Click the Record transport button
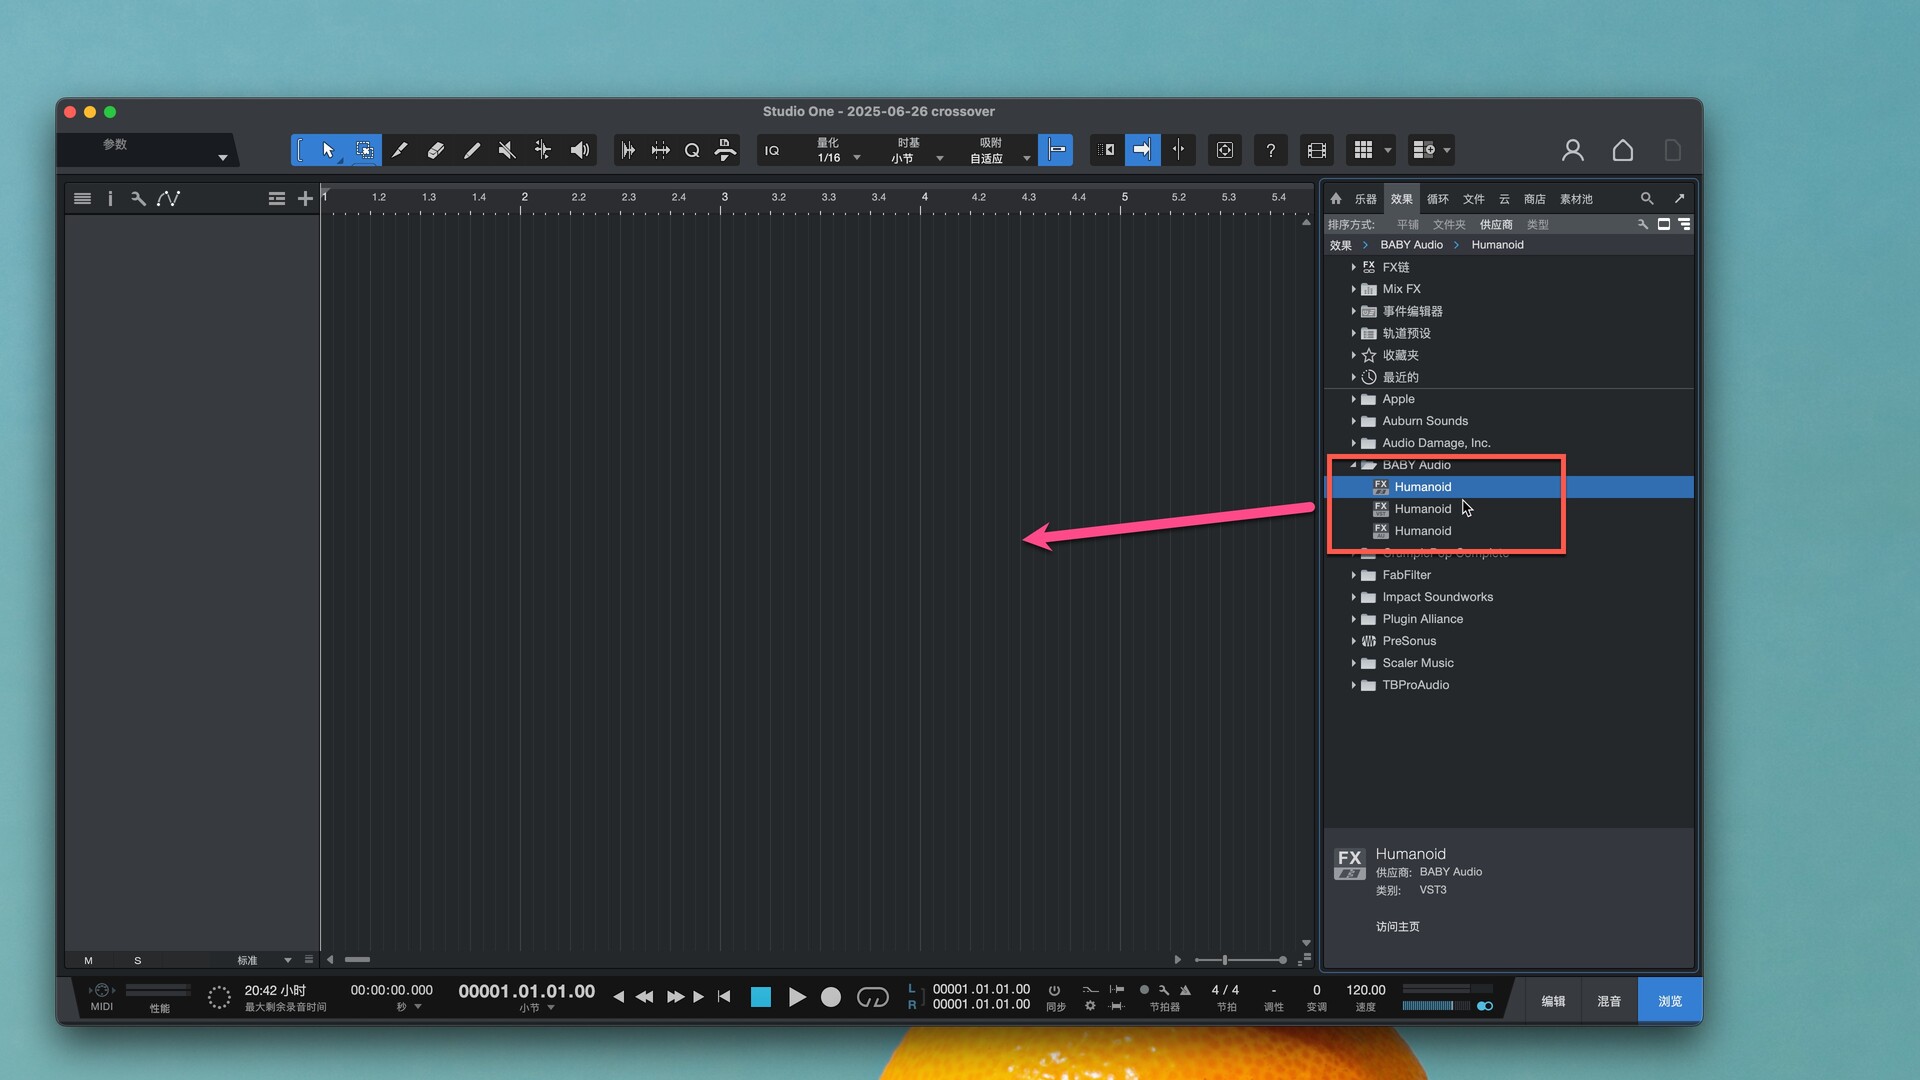 point(831,997)
